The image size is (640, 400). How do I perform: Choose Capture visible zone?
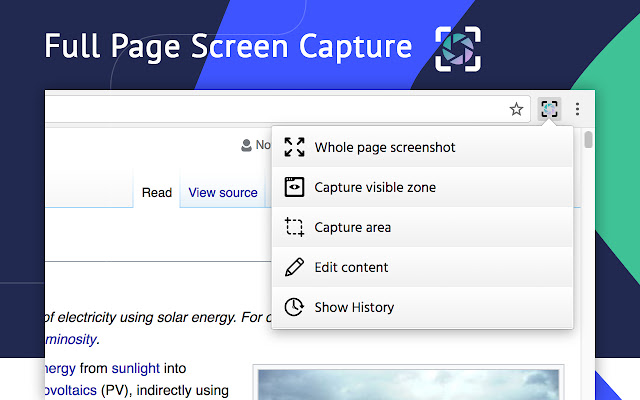(422, 187)
